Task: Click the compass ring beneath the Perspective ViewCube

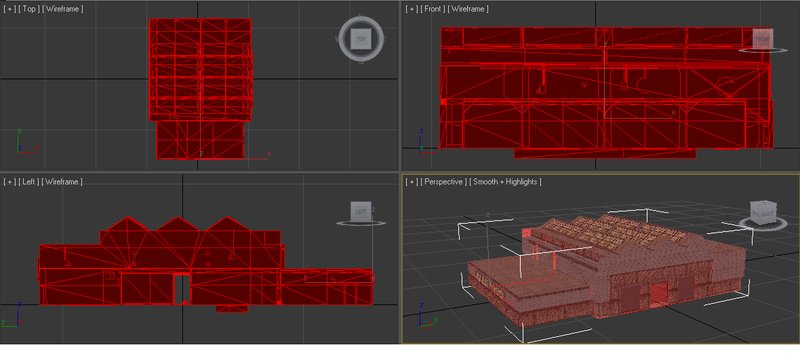Action: pos(763,223)
